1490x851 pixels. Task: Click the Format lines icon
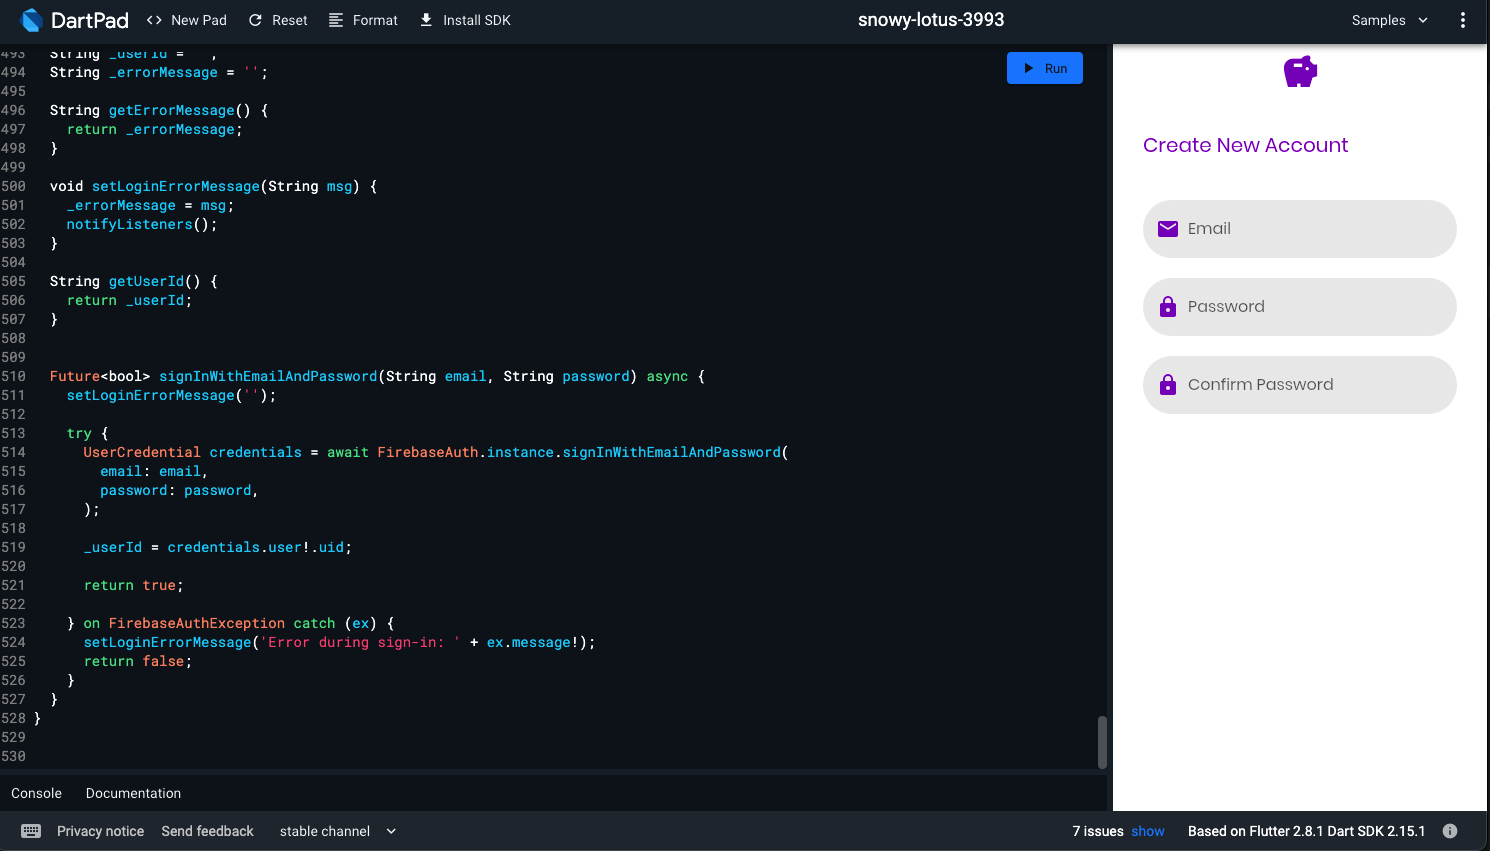(336, 20)
